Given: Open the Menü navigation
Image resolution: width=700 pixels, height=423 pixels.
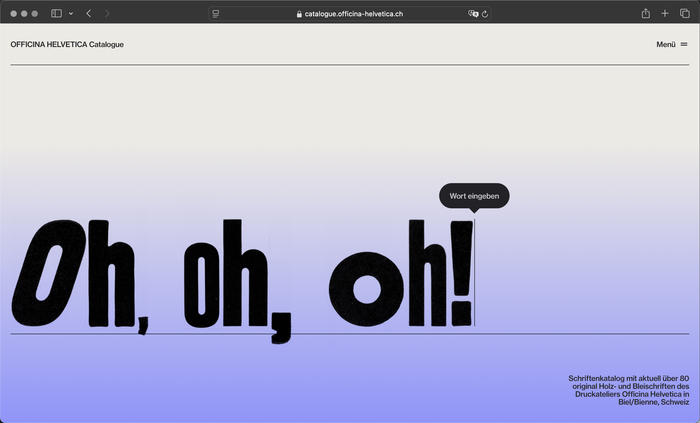Looking at the screenshot, I should pyautogui.click(x=666, y=44).
